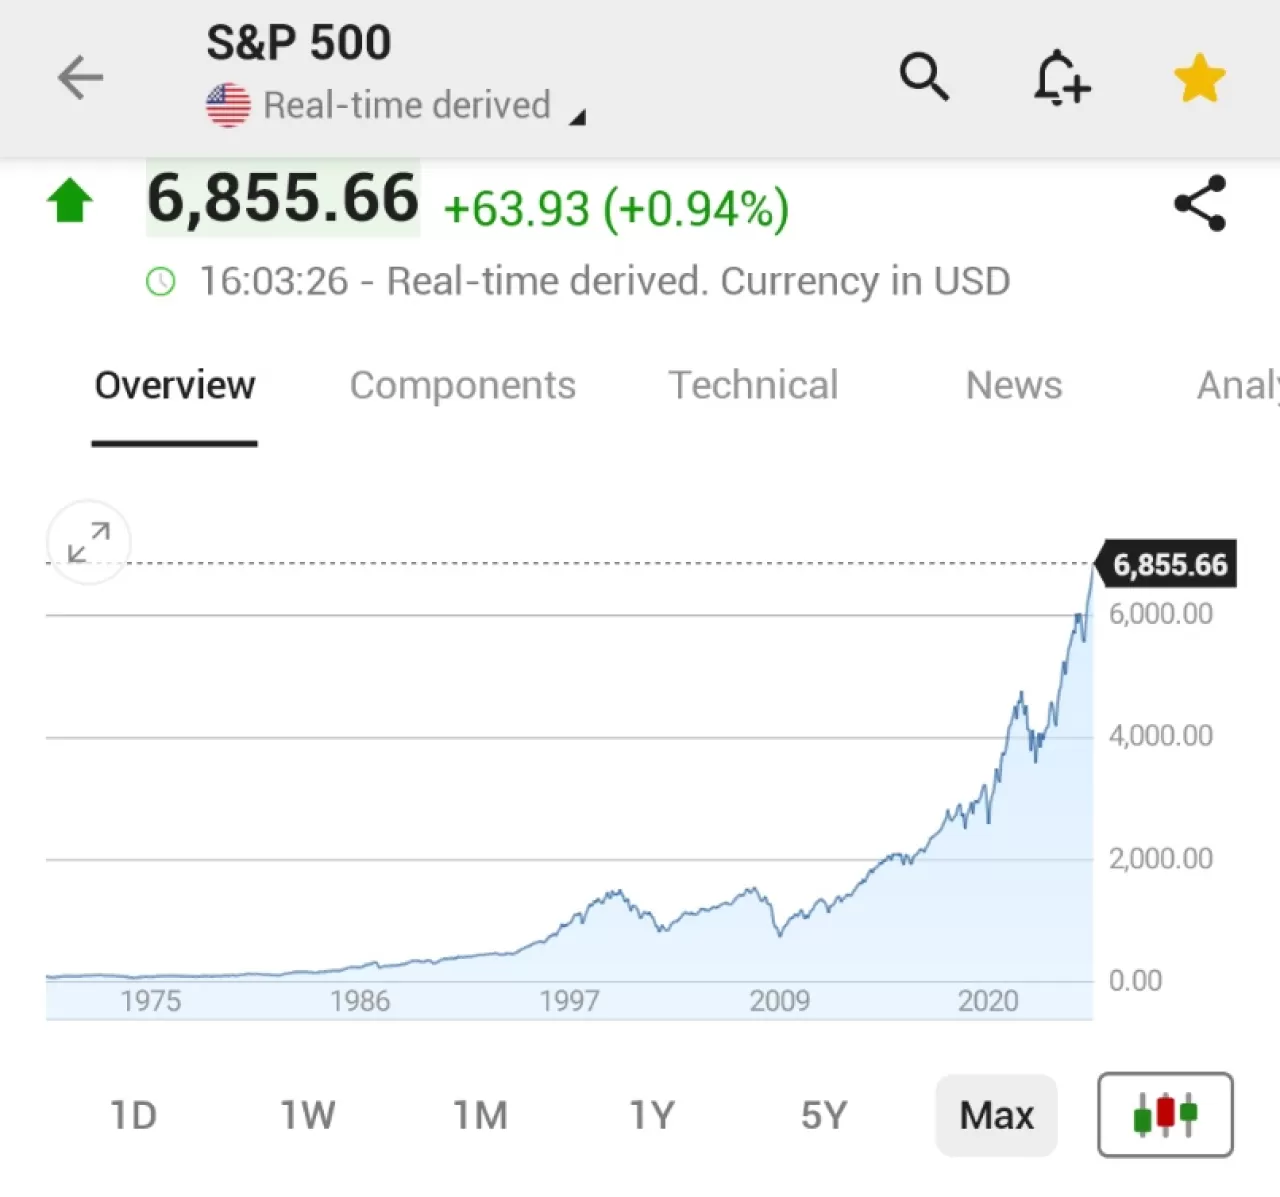Expand the chart to fullscreen
This screenshot has width=1280, height=1197.
coord(88,543)
